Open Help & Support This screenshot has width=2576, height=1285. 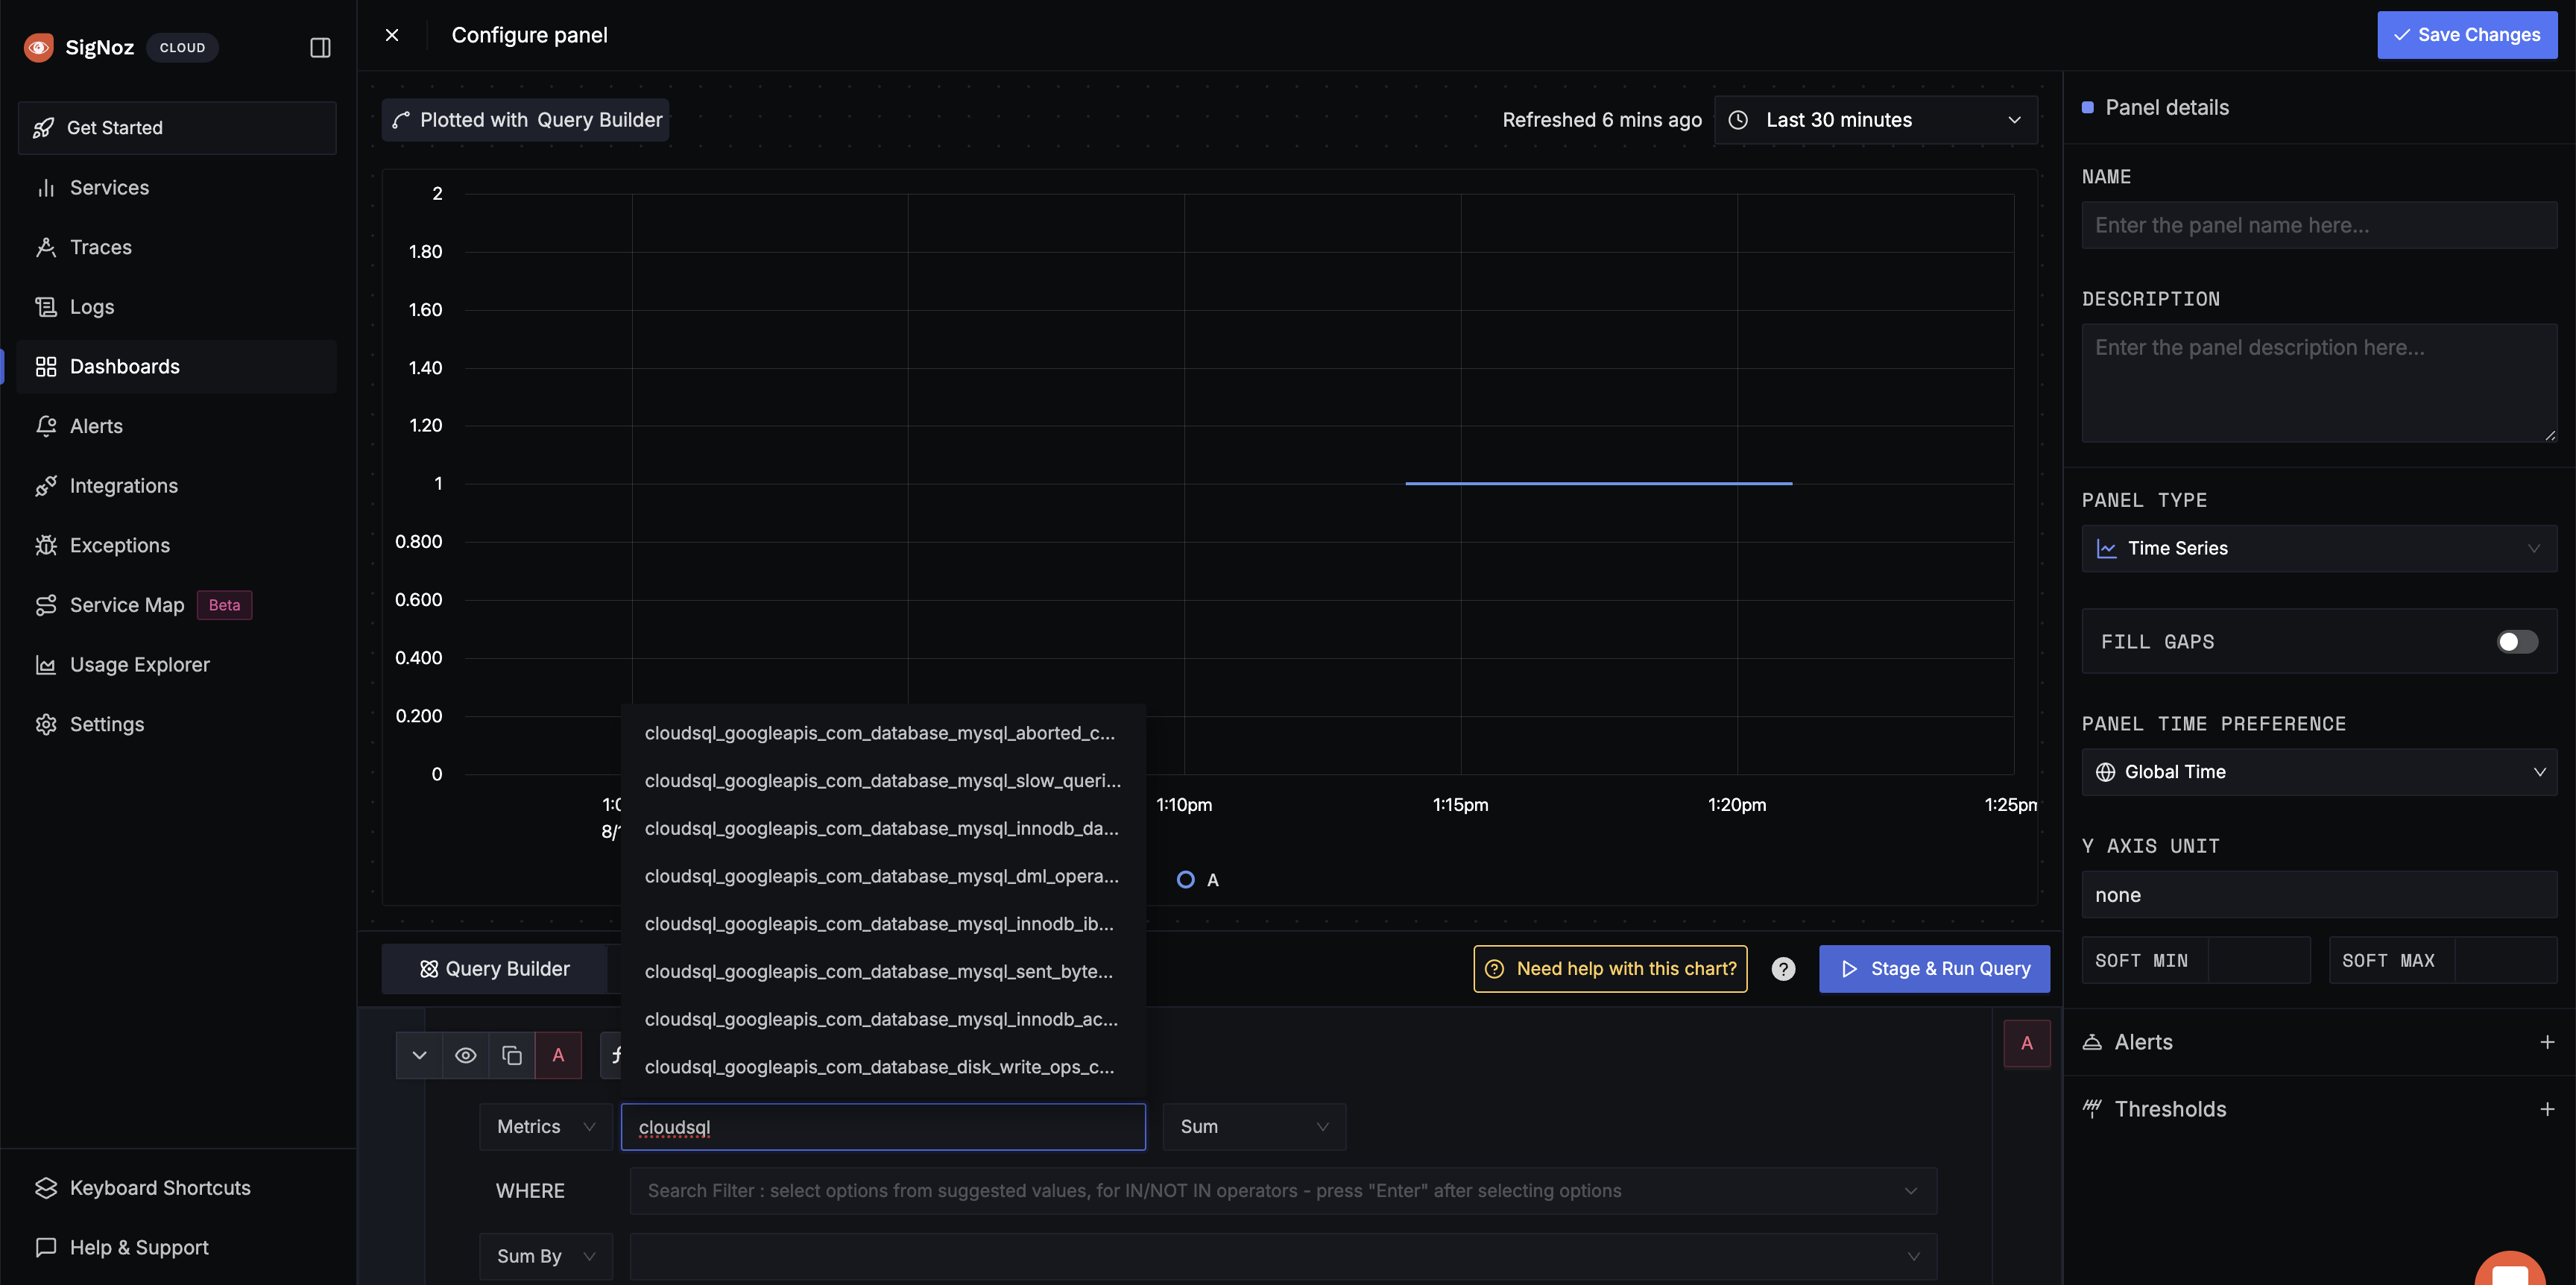tap(177, 1248)
